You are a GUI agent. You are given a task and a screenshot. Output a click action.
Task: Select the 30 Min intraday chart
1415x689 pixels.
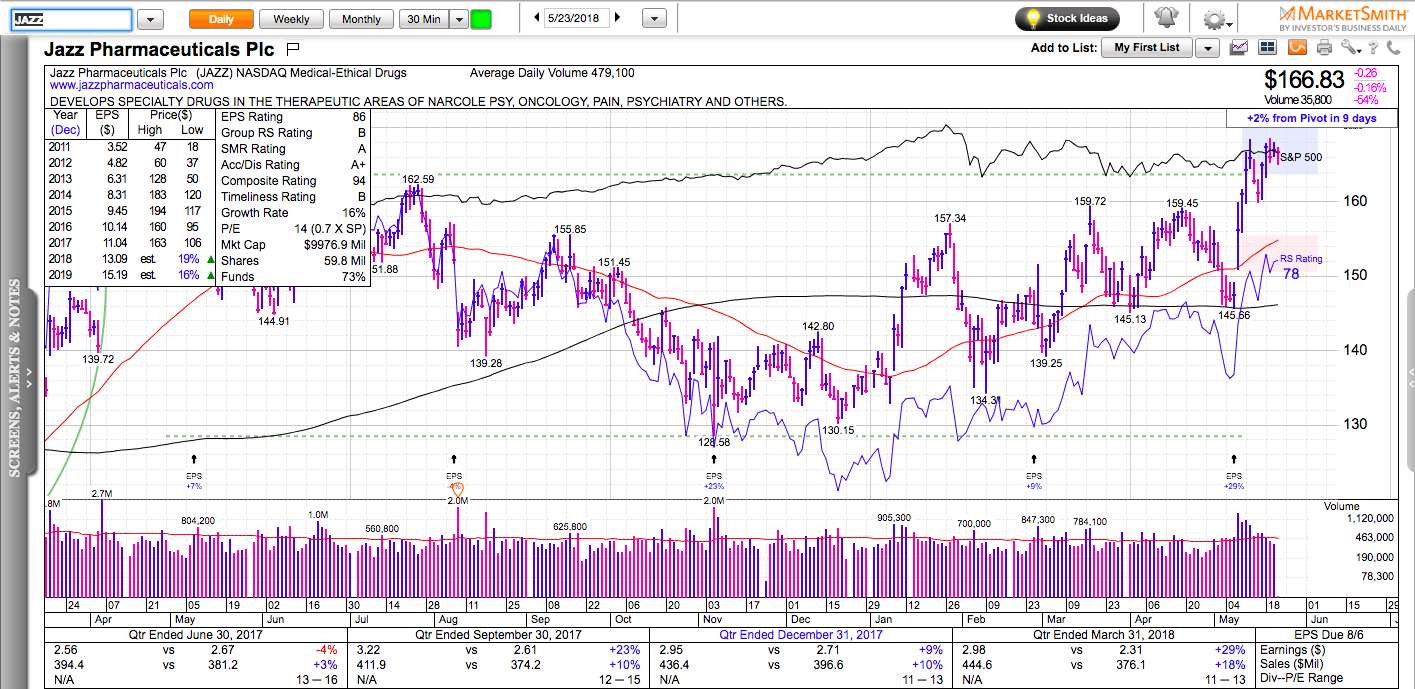pos(422,19)
